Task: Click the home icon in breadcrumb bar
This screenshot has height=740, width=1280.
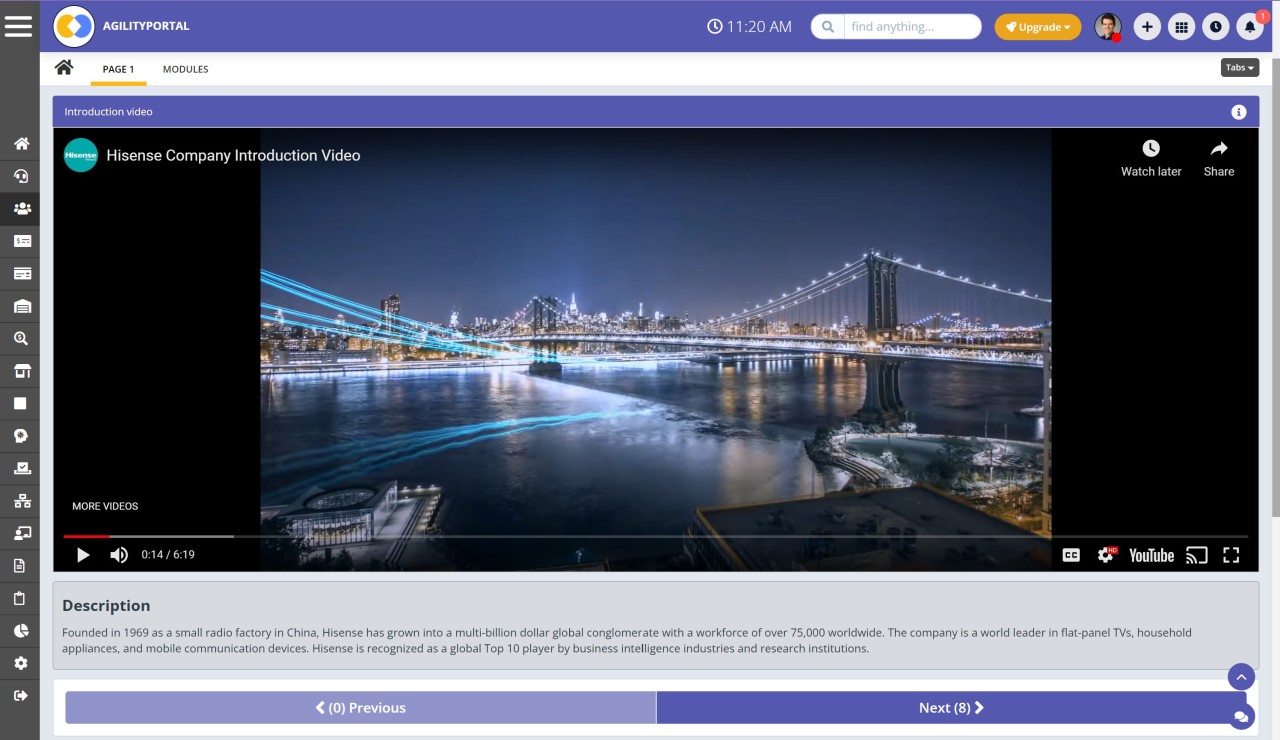Action: (64, 68)
